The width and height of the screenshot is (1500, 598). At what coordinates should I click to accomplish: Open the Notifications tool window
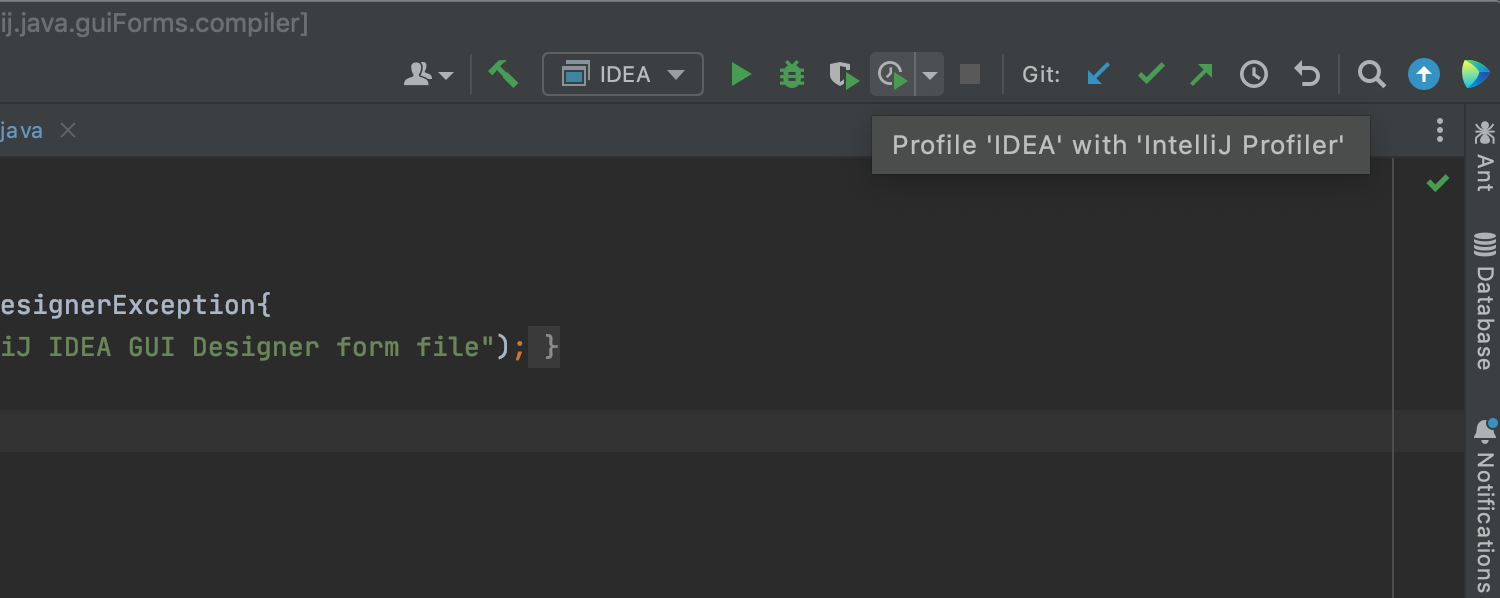coord(1485,505)
